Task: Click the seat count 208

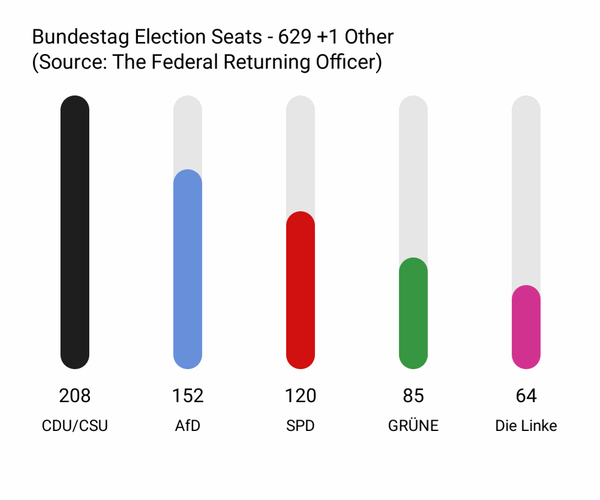Action: click(x=75, y=395)
